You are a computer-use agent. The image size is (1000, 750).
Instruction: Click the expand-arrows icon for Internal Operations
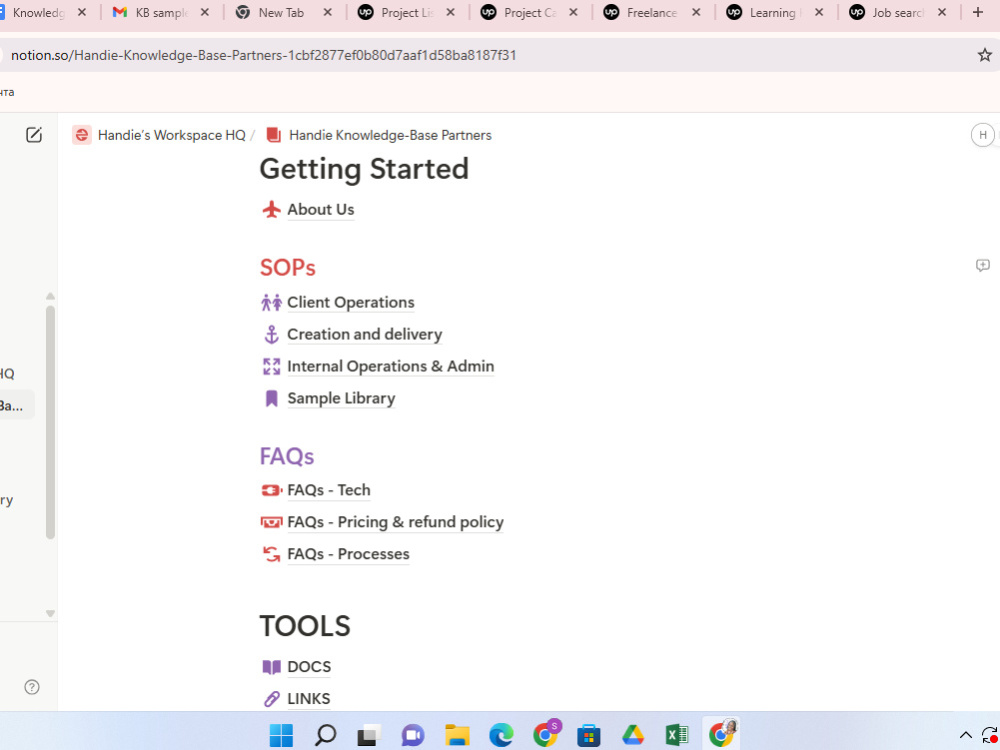pyautogui.click(x=271, y=366)
